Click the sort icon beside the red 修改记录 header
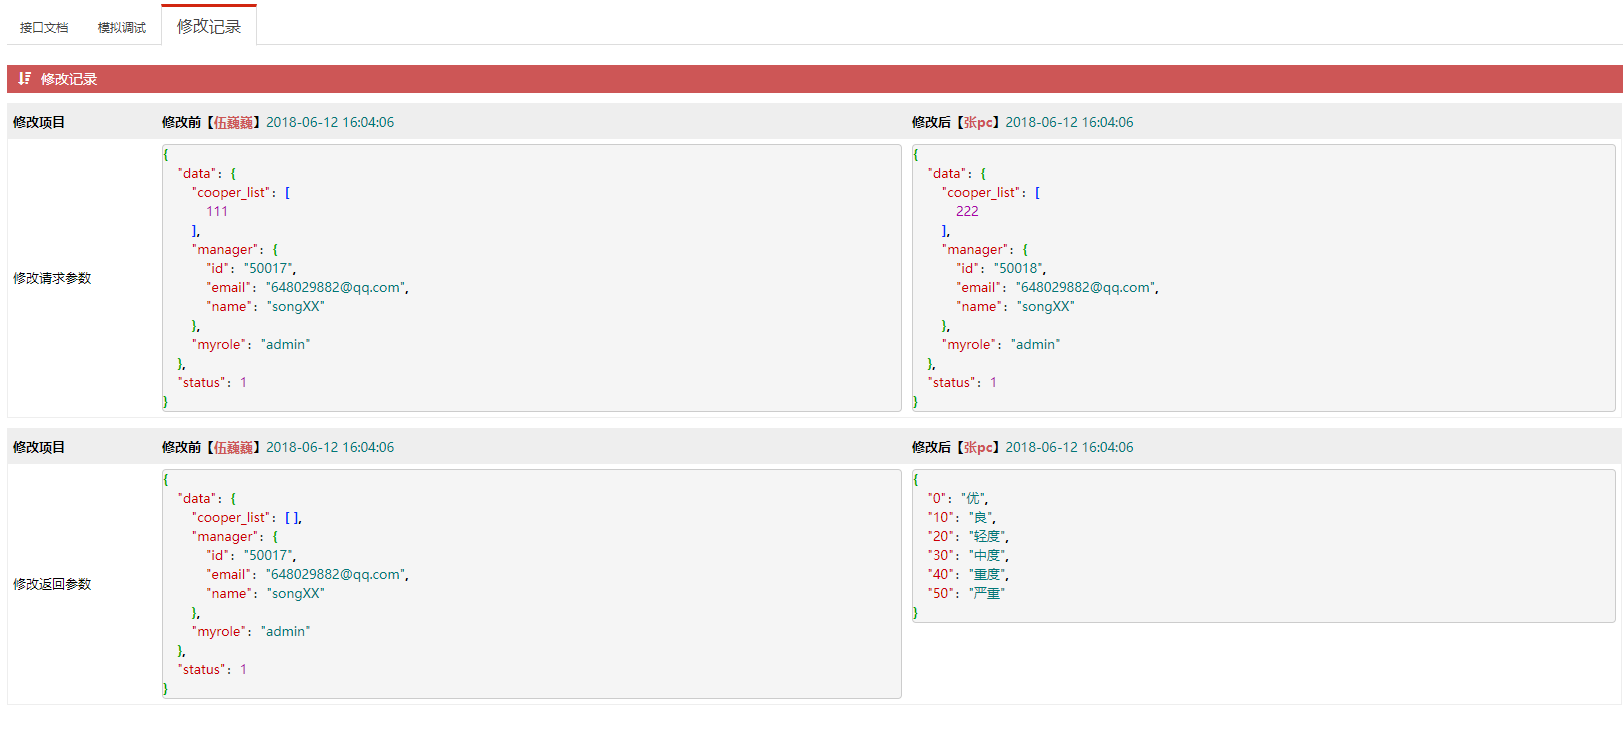 click(25, 78)
